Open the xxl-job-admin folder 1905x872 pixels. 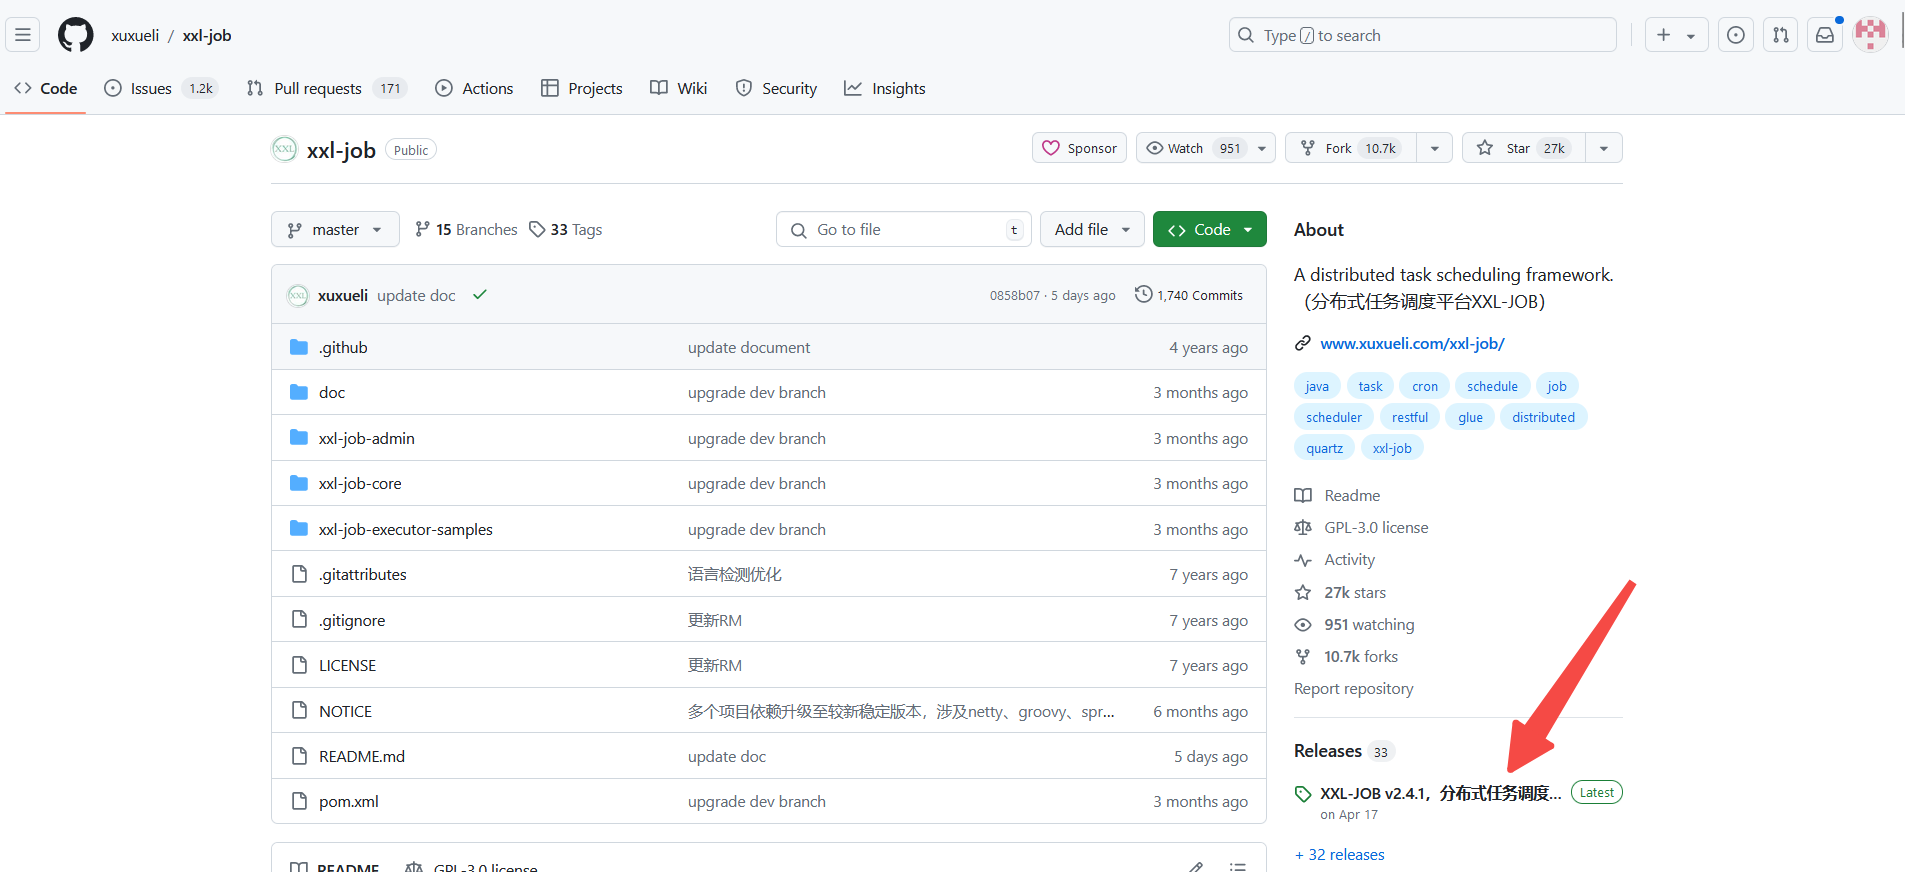pos(367,438)
